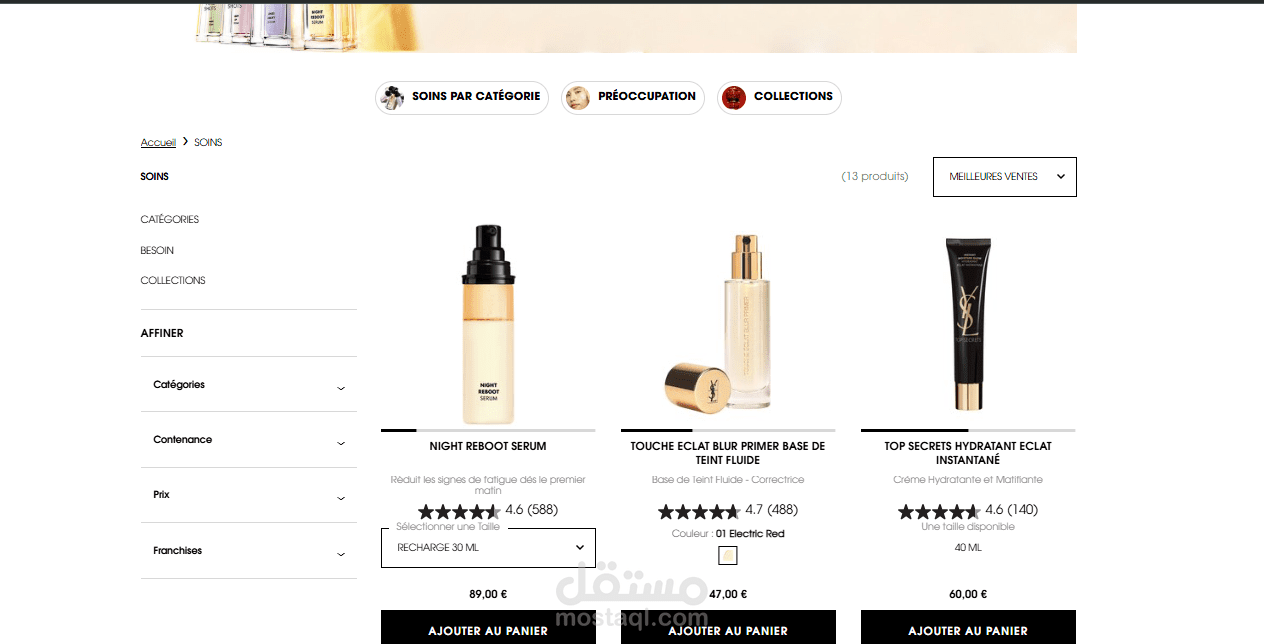
Task: Click the star rating of Touche Eclat Blur Primer
Action: [x=699, y=511]
